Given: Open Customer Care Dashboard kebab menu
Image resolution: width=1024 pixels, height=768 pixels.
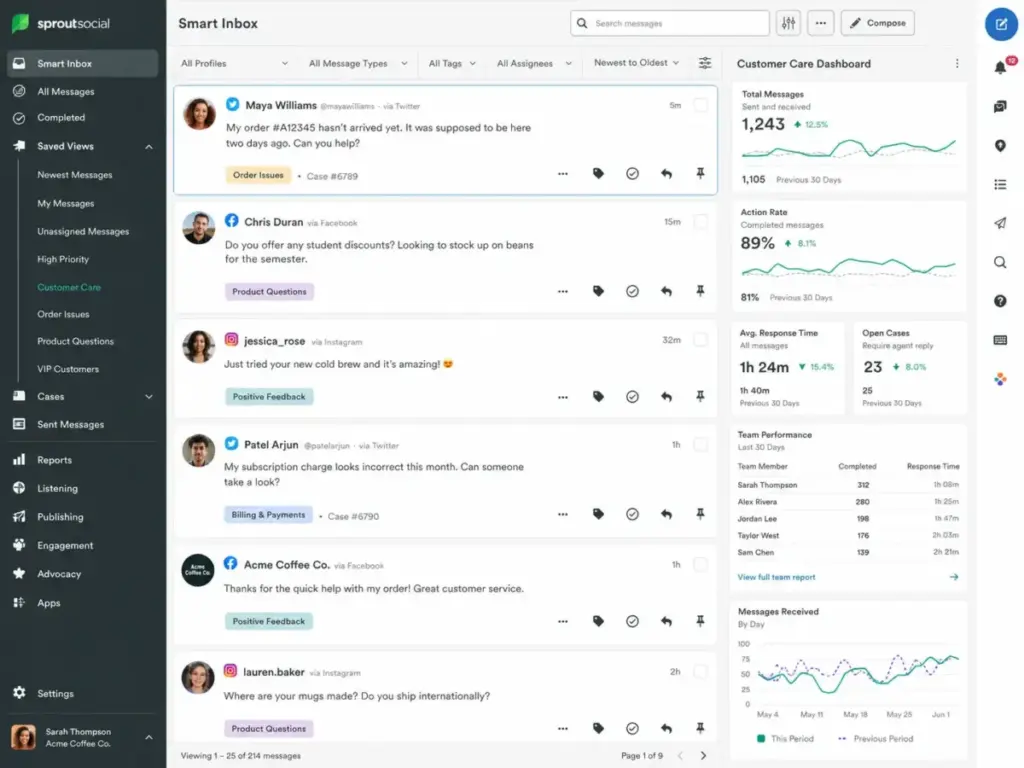Looking at the screenshot, I should pos(957,63).
